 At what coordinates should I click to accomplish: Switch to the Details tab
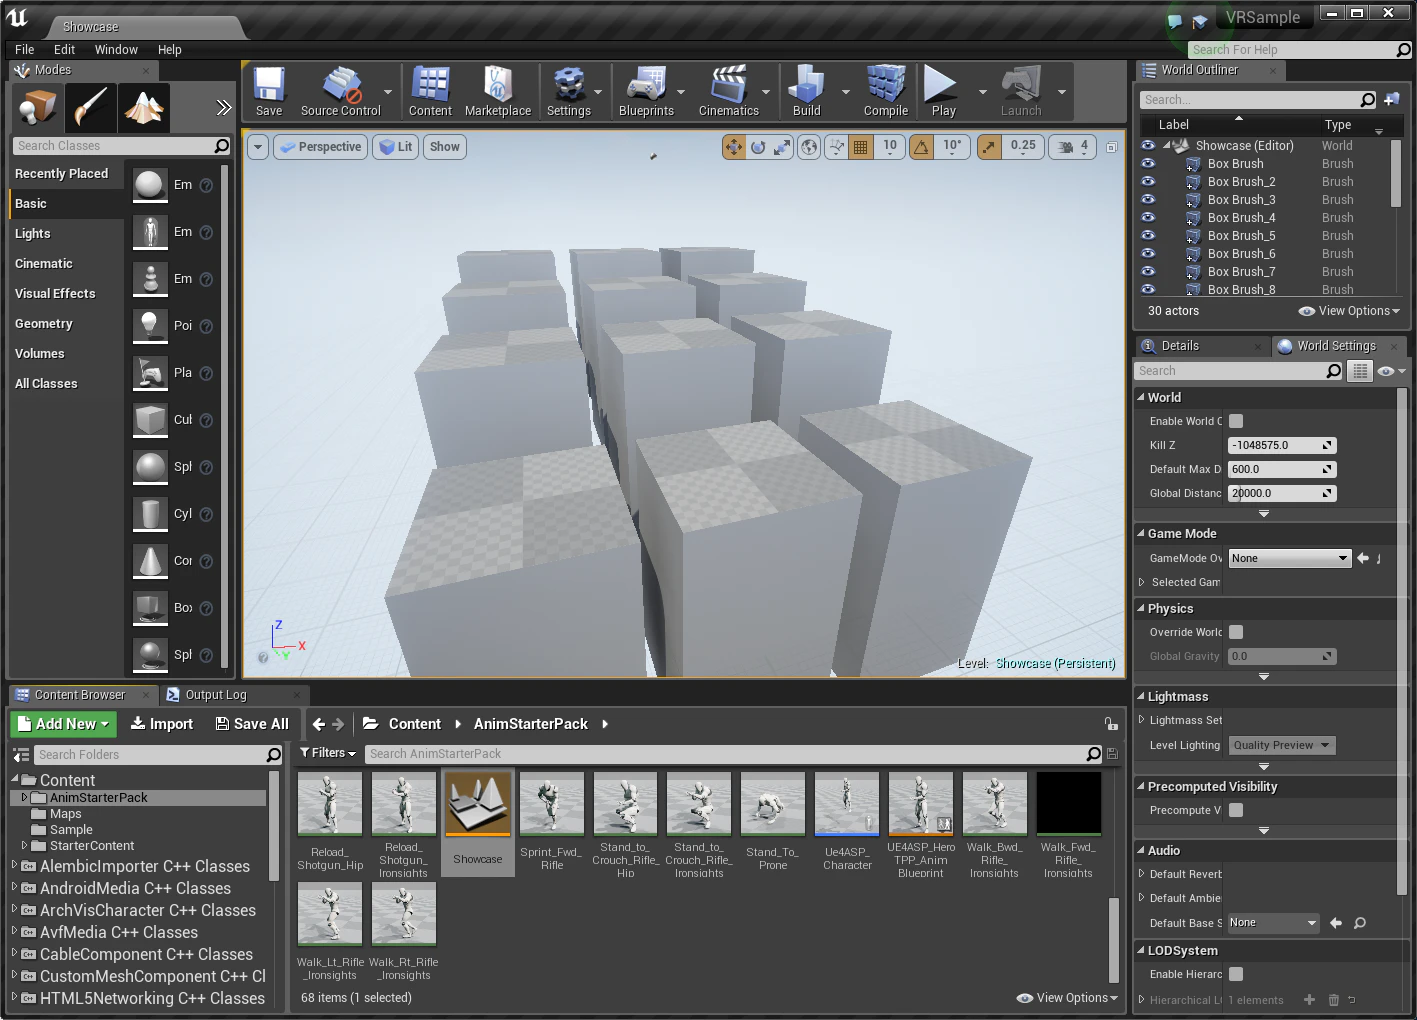(x=1180, y=346)
